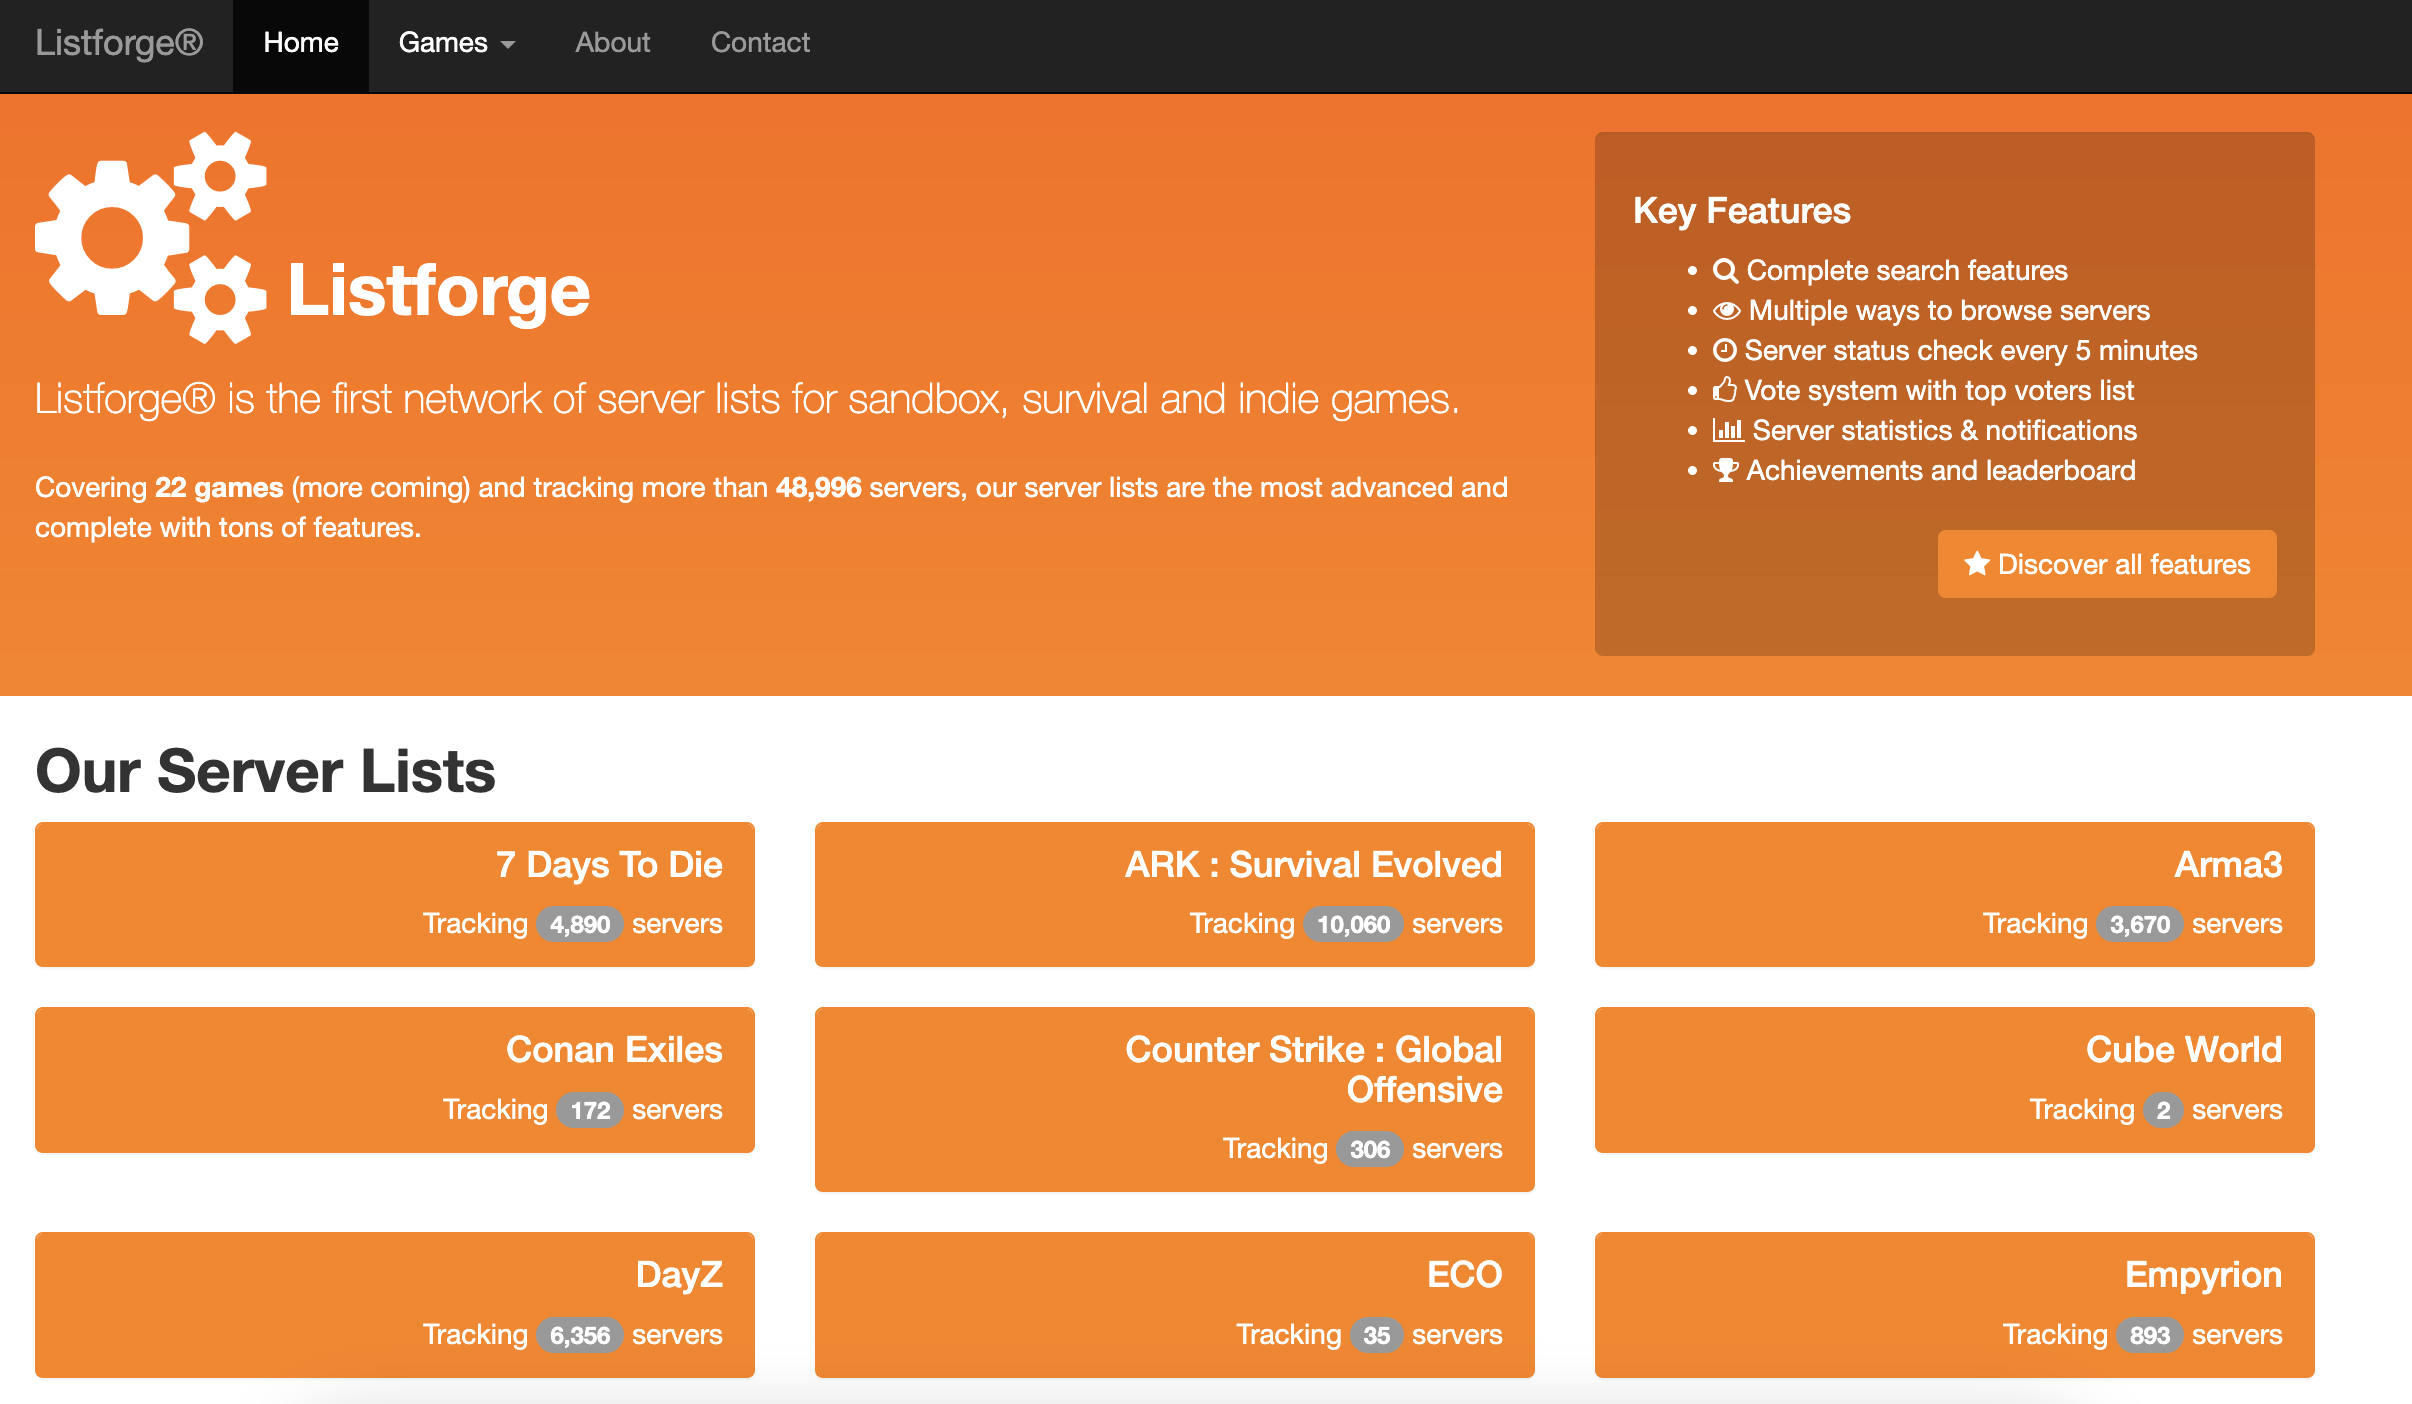Click the 3,670 servers badge
This screenshot has height=1404, width=2412.
(2140, 924)
